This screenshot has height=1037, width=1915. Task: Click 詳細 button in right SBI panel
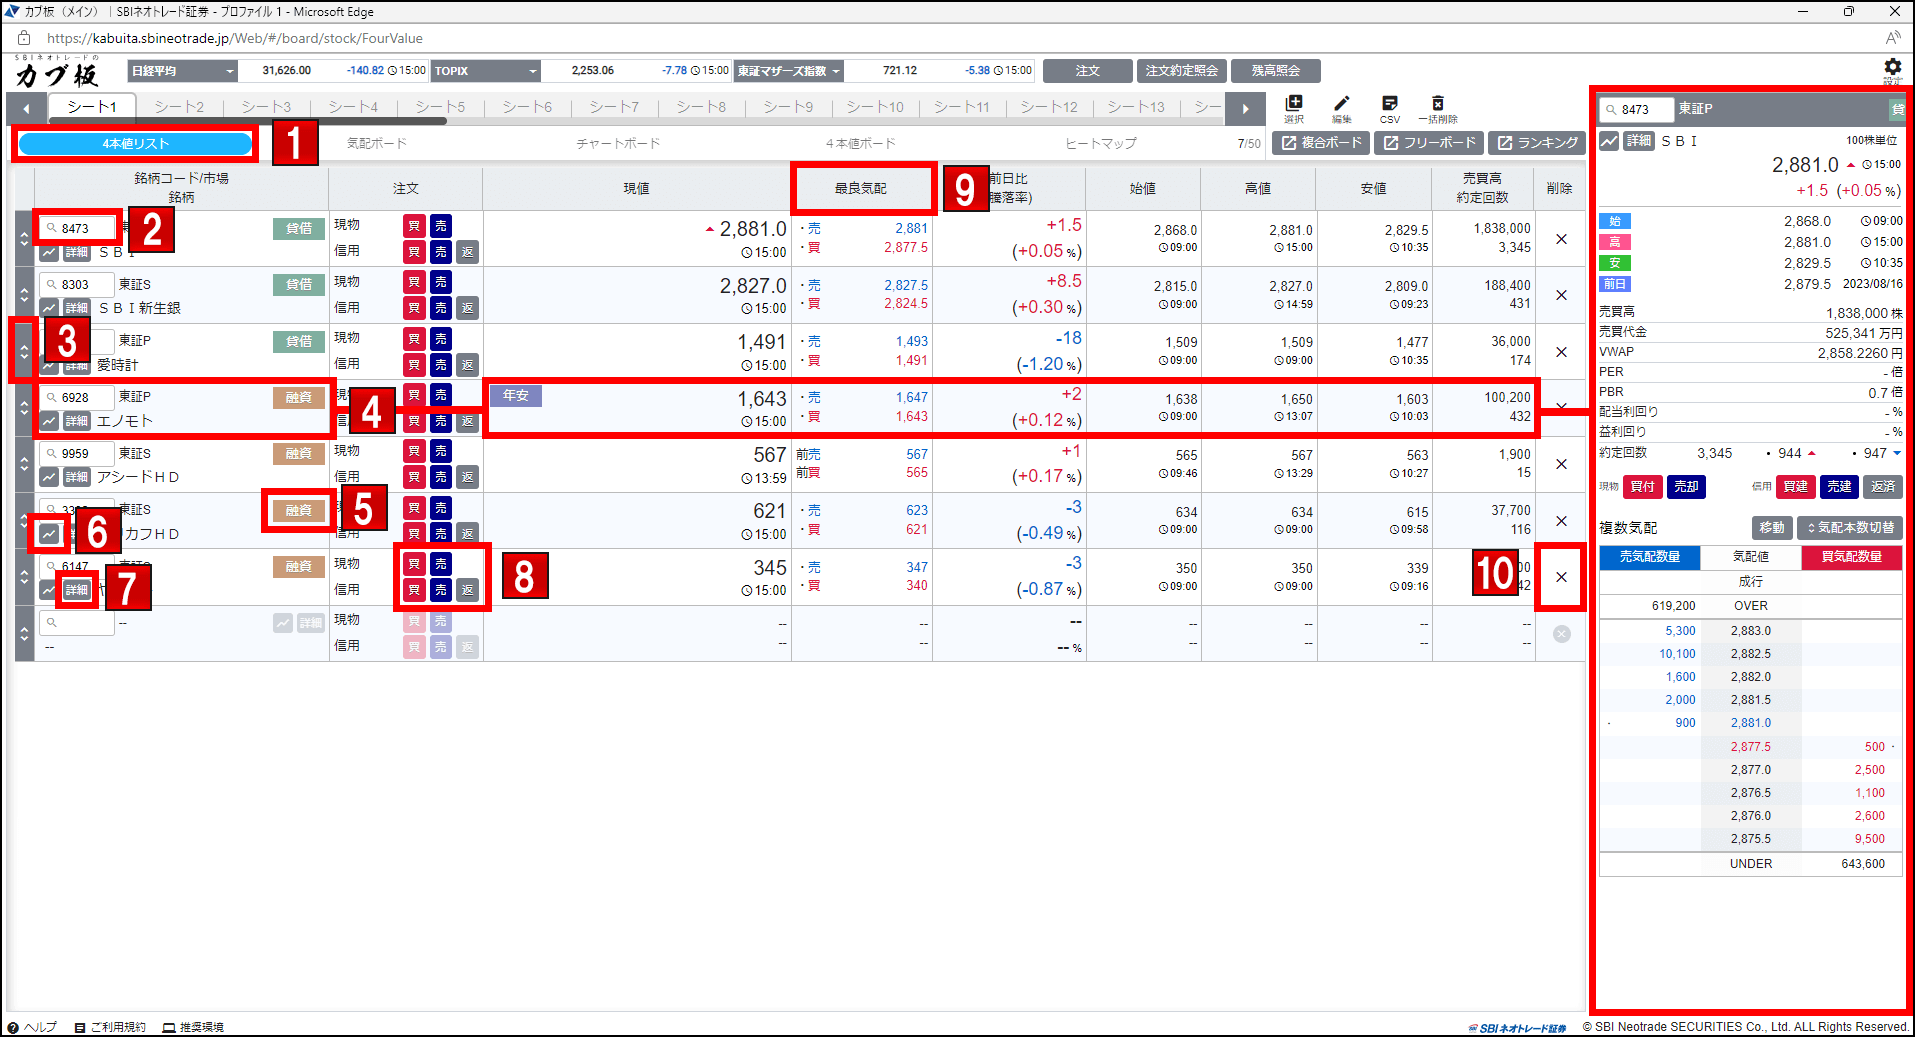click(1639, 141)
